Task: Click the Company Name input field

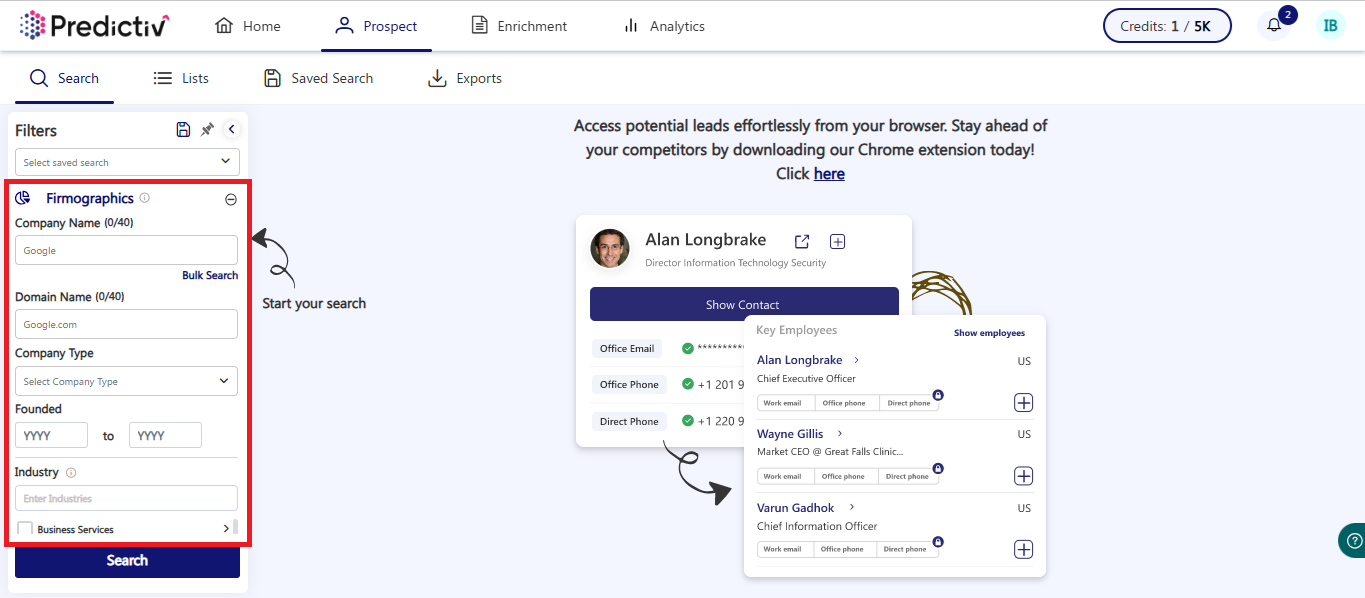Action: tap(126, 250)
